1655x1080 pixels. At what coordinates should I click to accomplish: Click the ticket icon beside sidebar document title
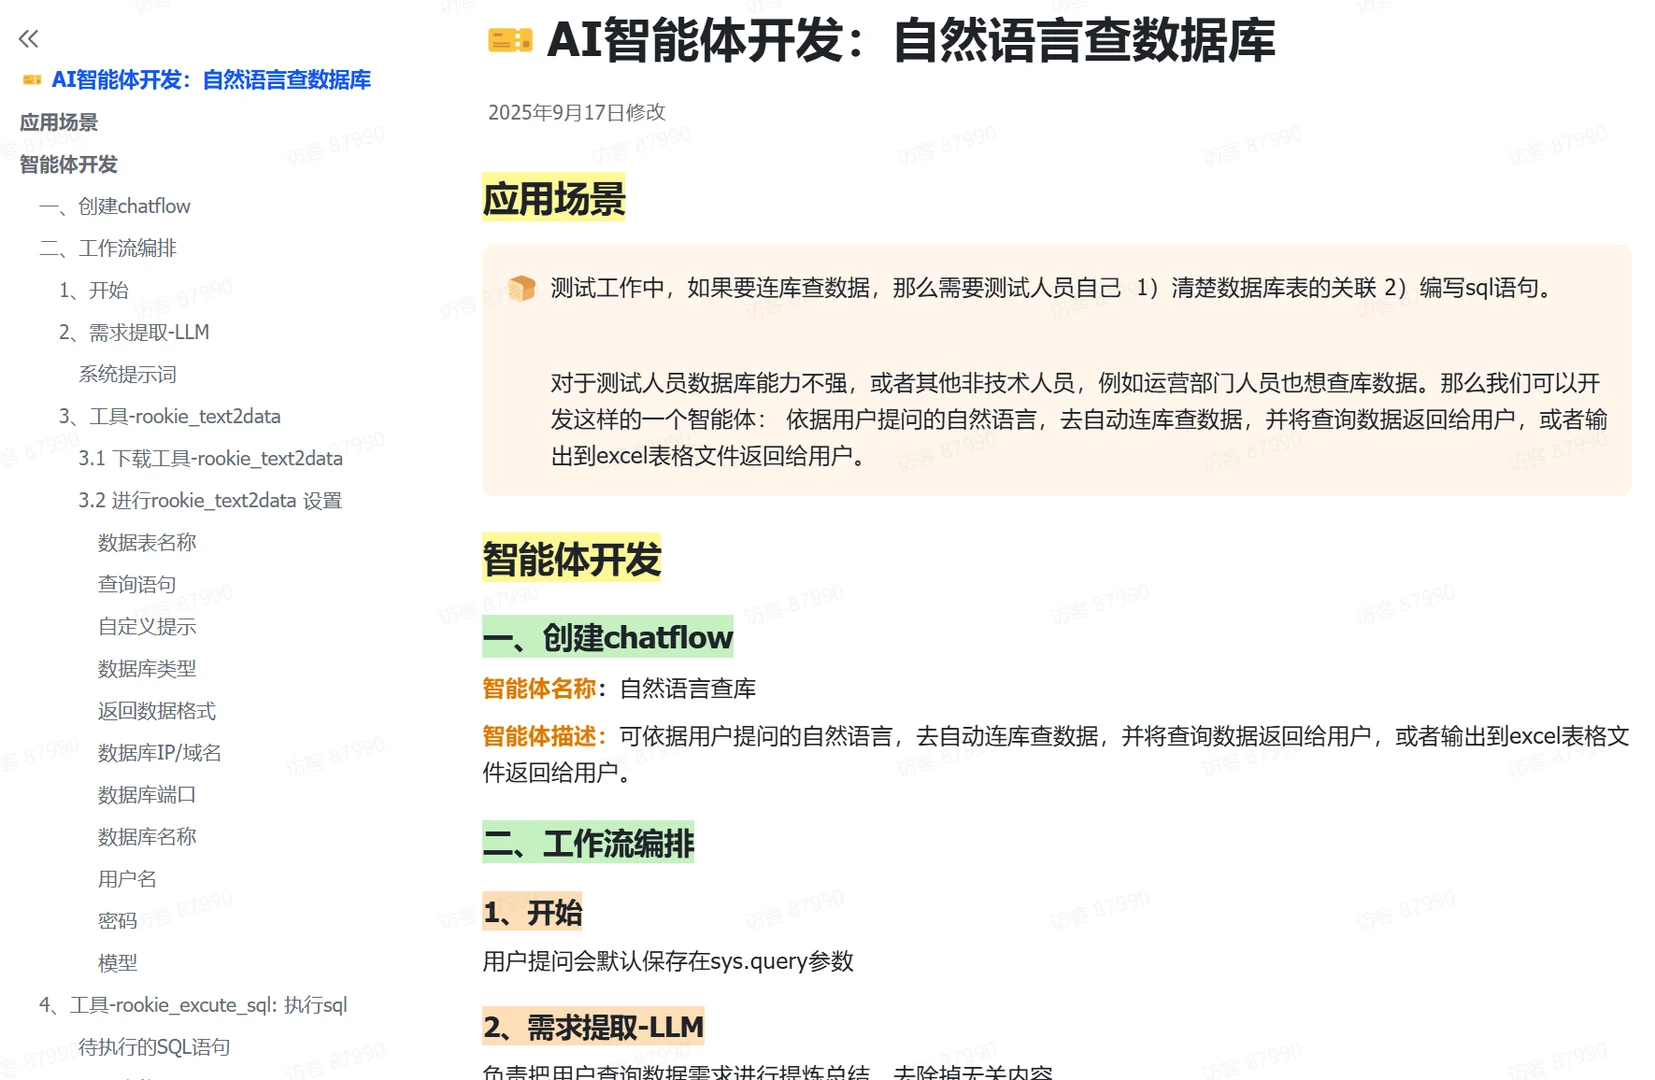[32, 80]
